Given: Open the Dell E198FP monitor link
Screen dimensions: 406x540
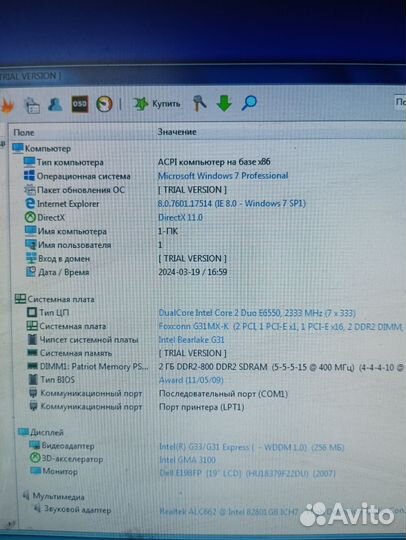Looking at the screenshot, I should tap(247, 473).
